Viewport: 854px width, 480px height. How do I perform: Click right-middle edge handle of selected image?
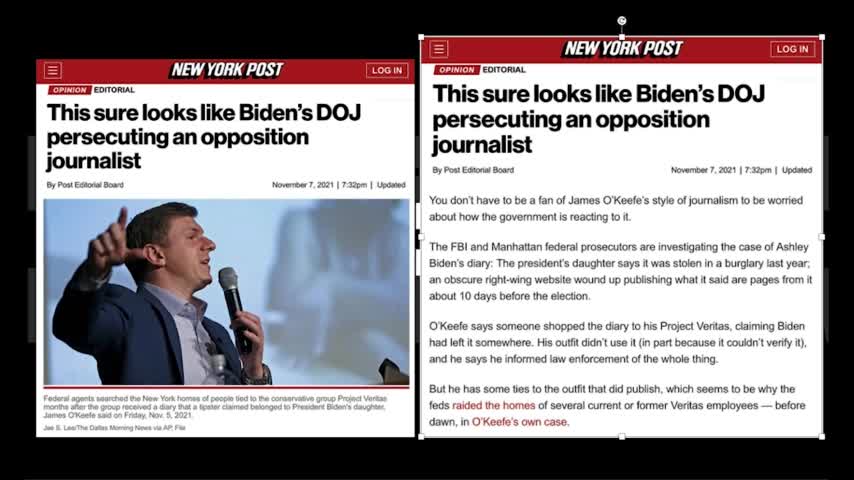point(822,237)
